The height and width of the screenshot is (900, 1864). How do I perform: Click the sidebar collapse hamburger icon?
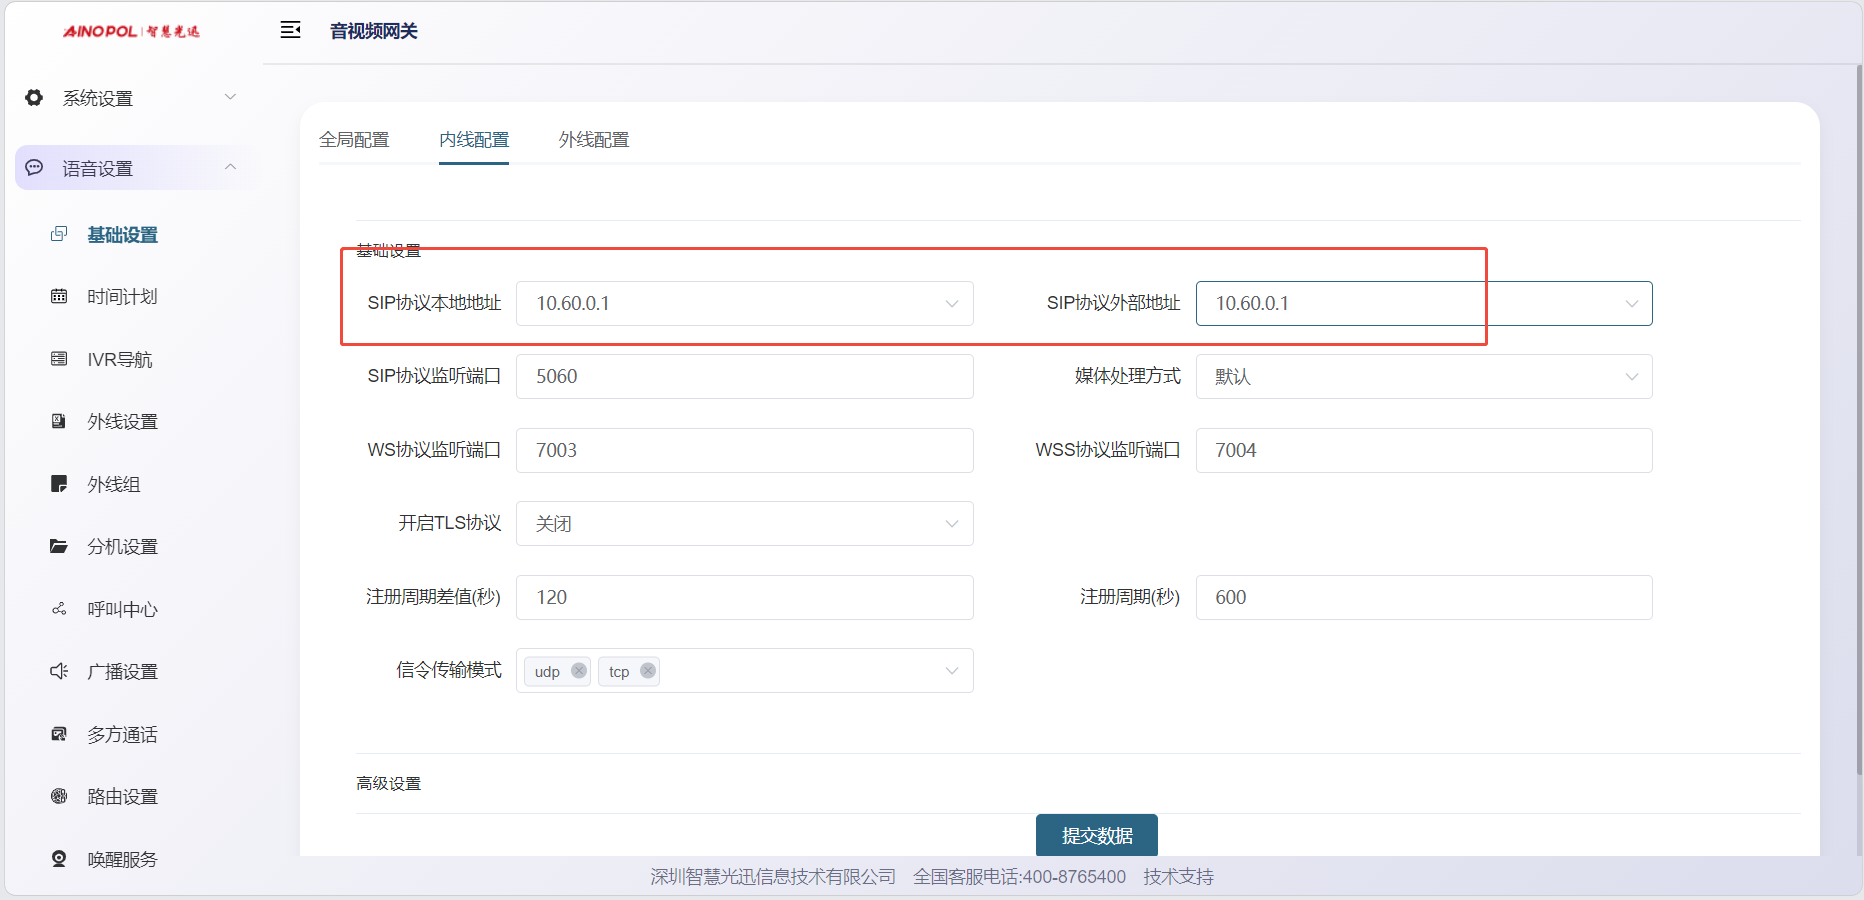[290, 30]
